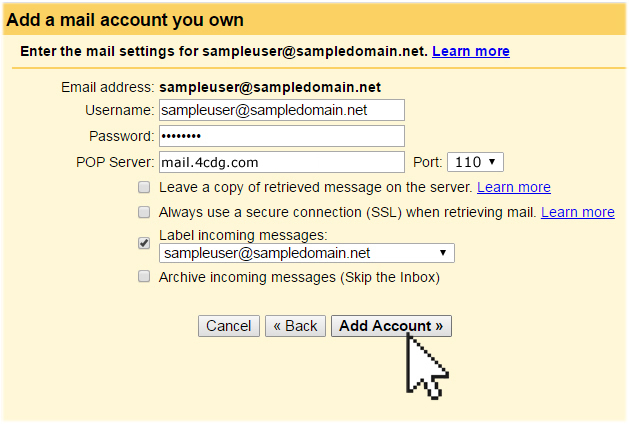
Task: Expand the label selection dropdown
Action: pos(307,253)
